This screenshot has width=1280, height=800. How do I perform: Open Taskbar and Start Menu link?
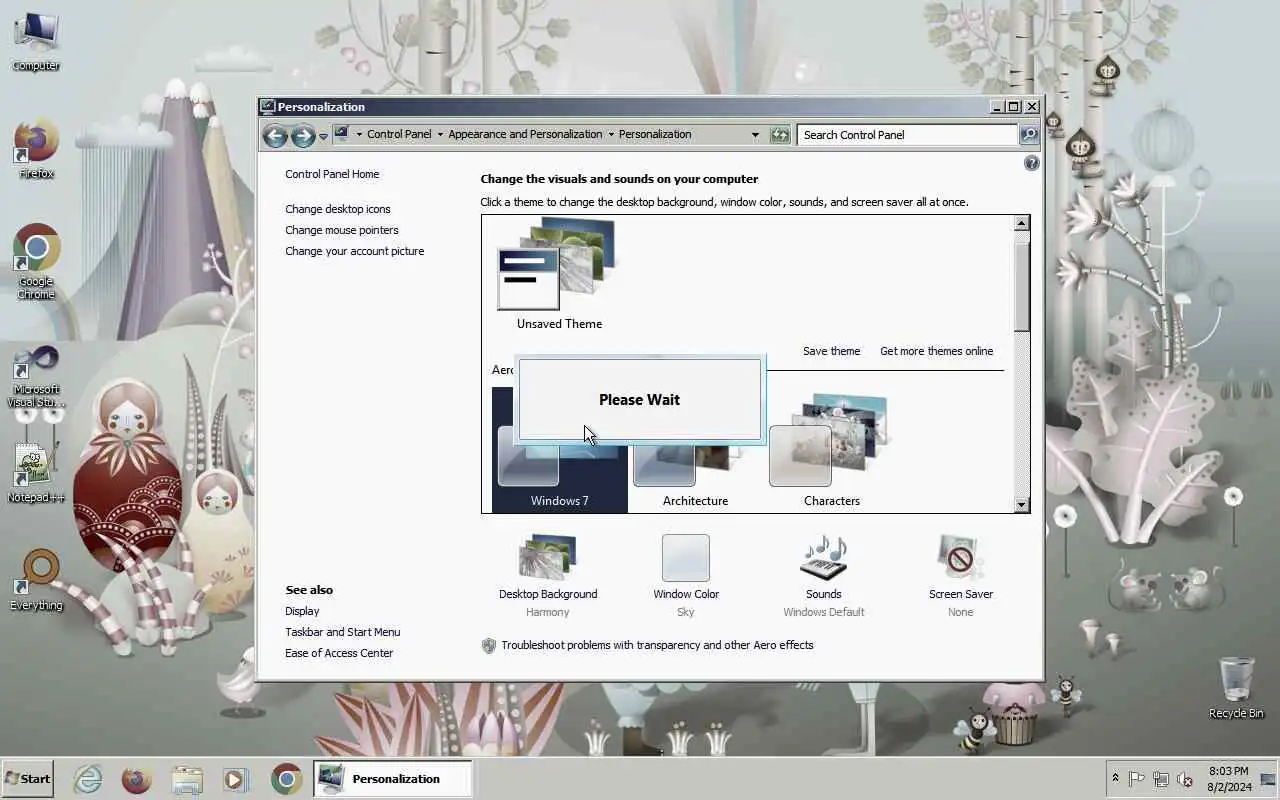(x=342, y=632)
